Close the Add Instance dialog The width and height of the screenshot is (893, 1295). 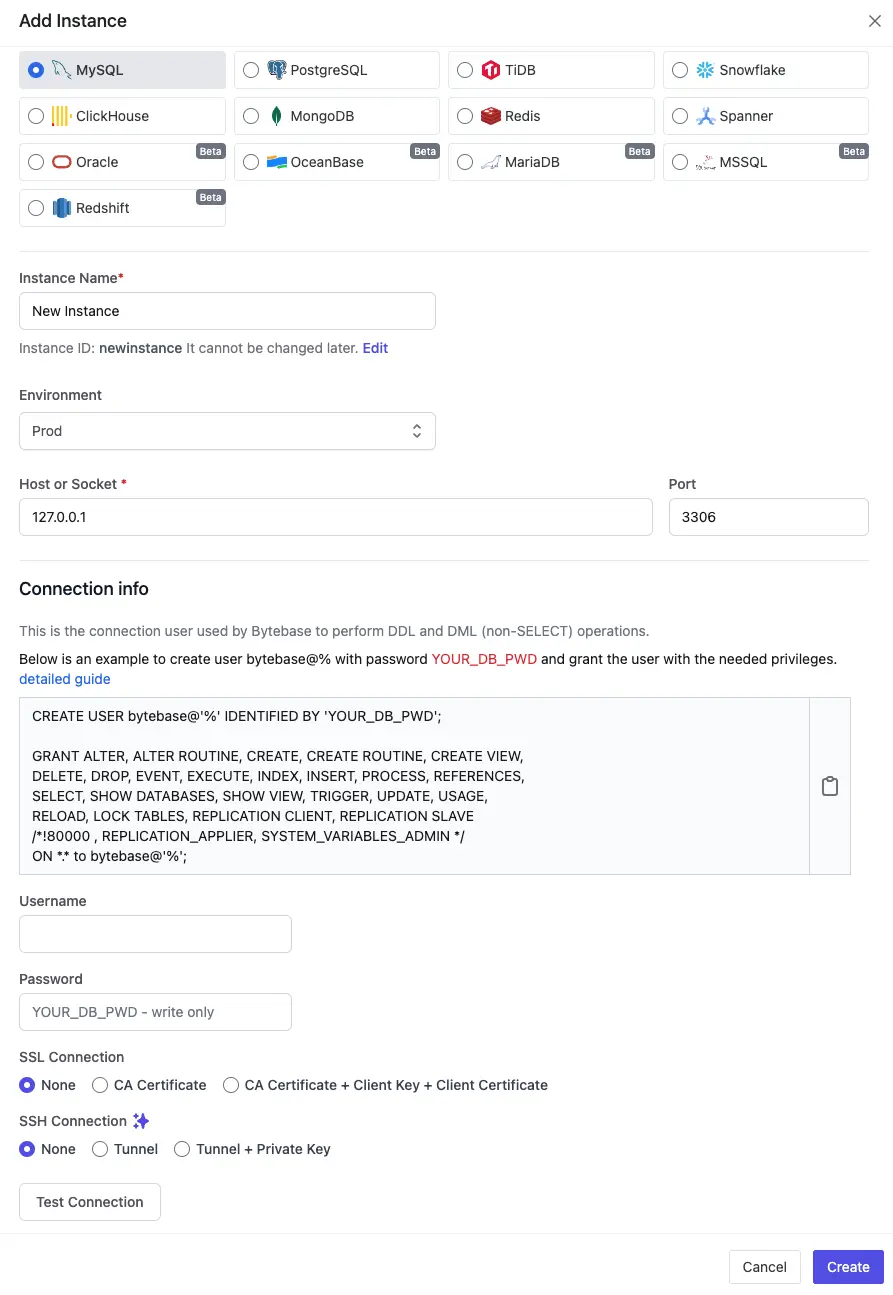tap(874, 20)
